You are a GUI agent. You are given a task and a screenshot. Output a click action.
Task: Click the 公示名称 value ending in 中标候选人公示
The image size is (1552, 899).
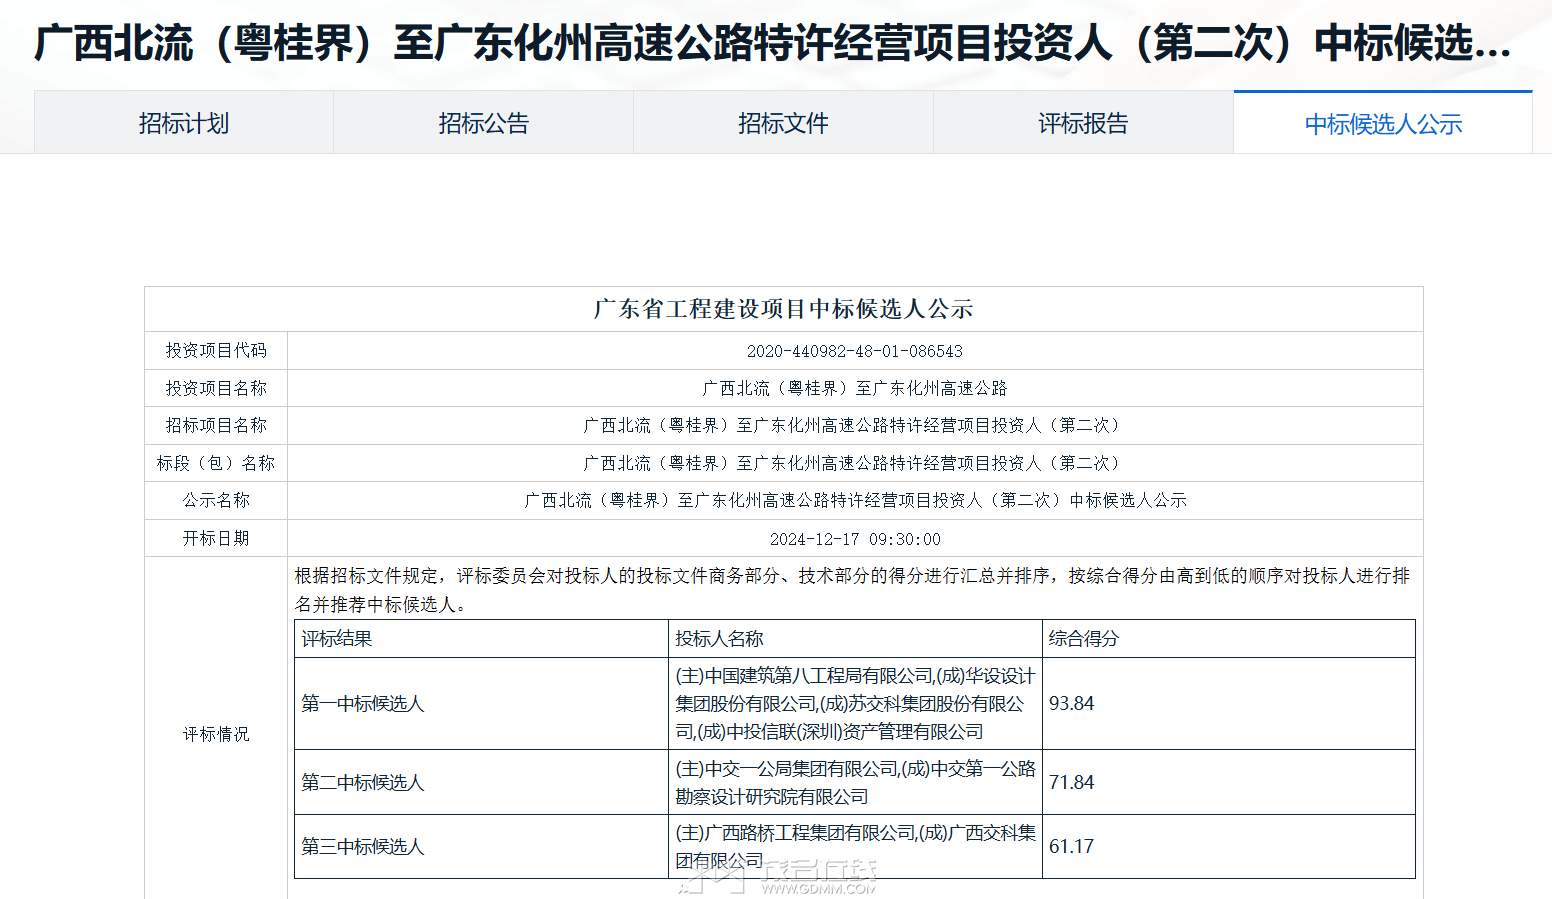(x=855, y=500)
